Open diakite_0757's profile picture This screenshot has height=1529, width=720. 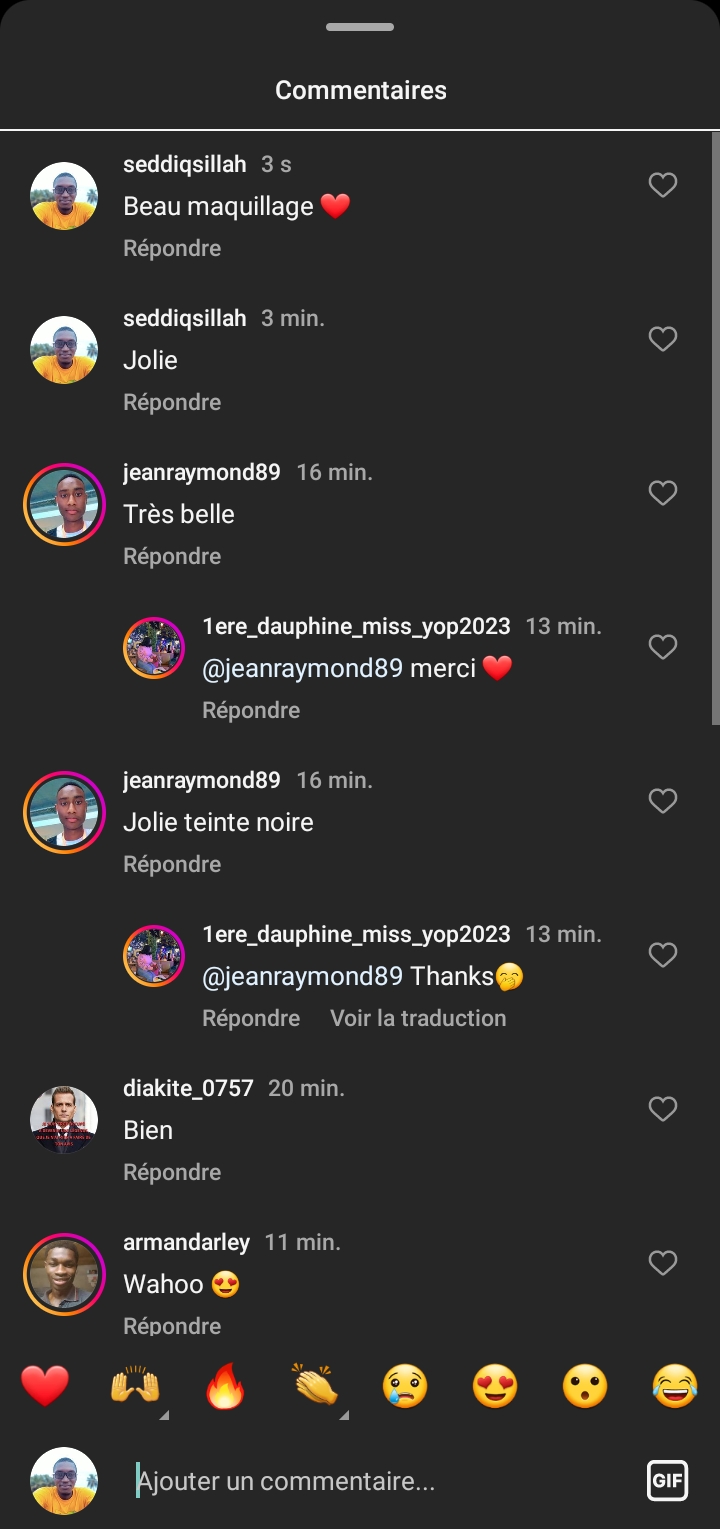click(64, 1119)
